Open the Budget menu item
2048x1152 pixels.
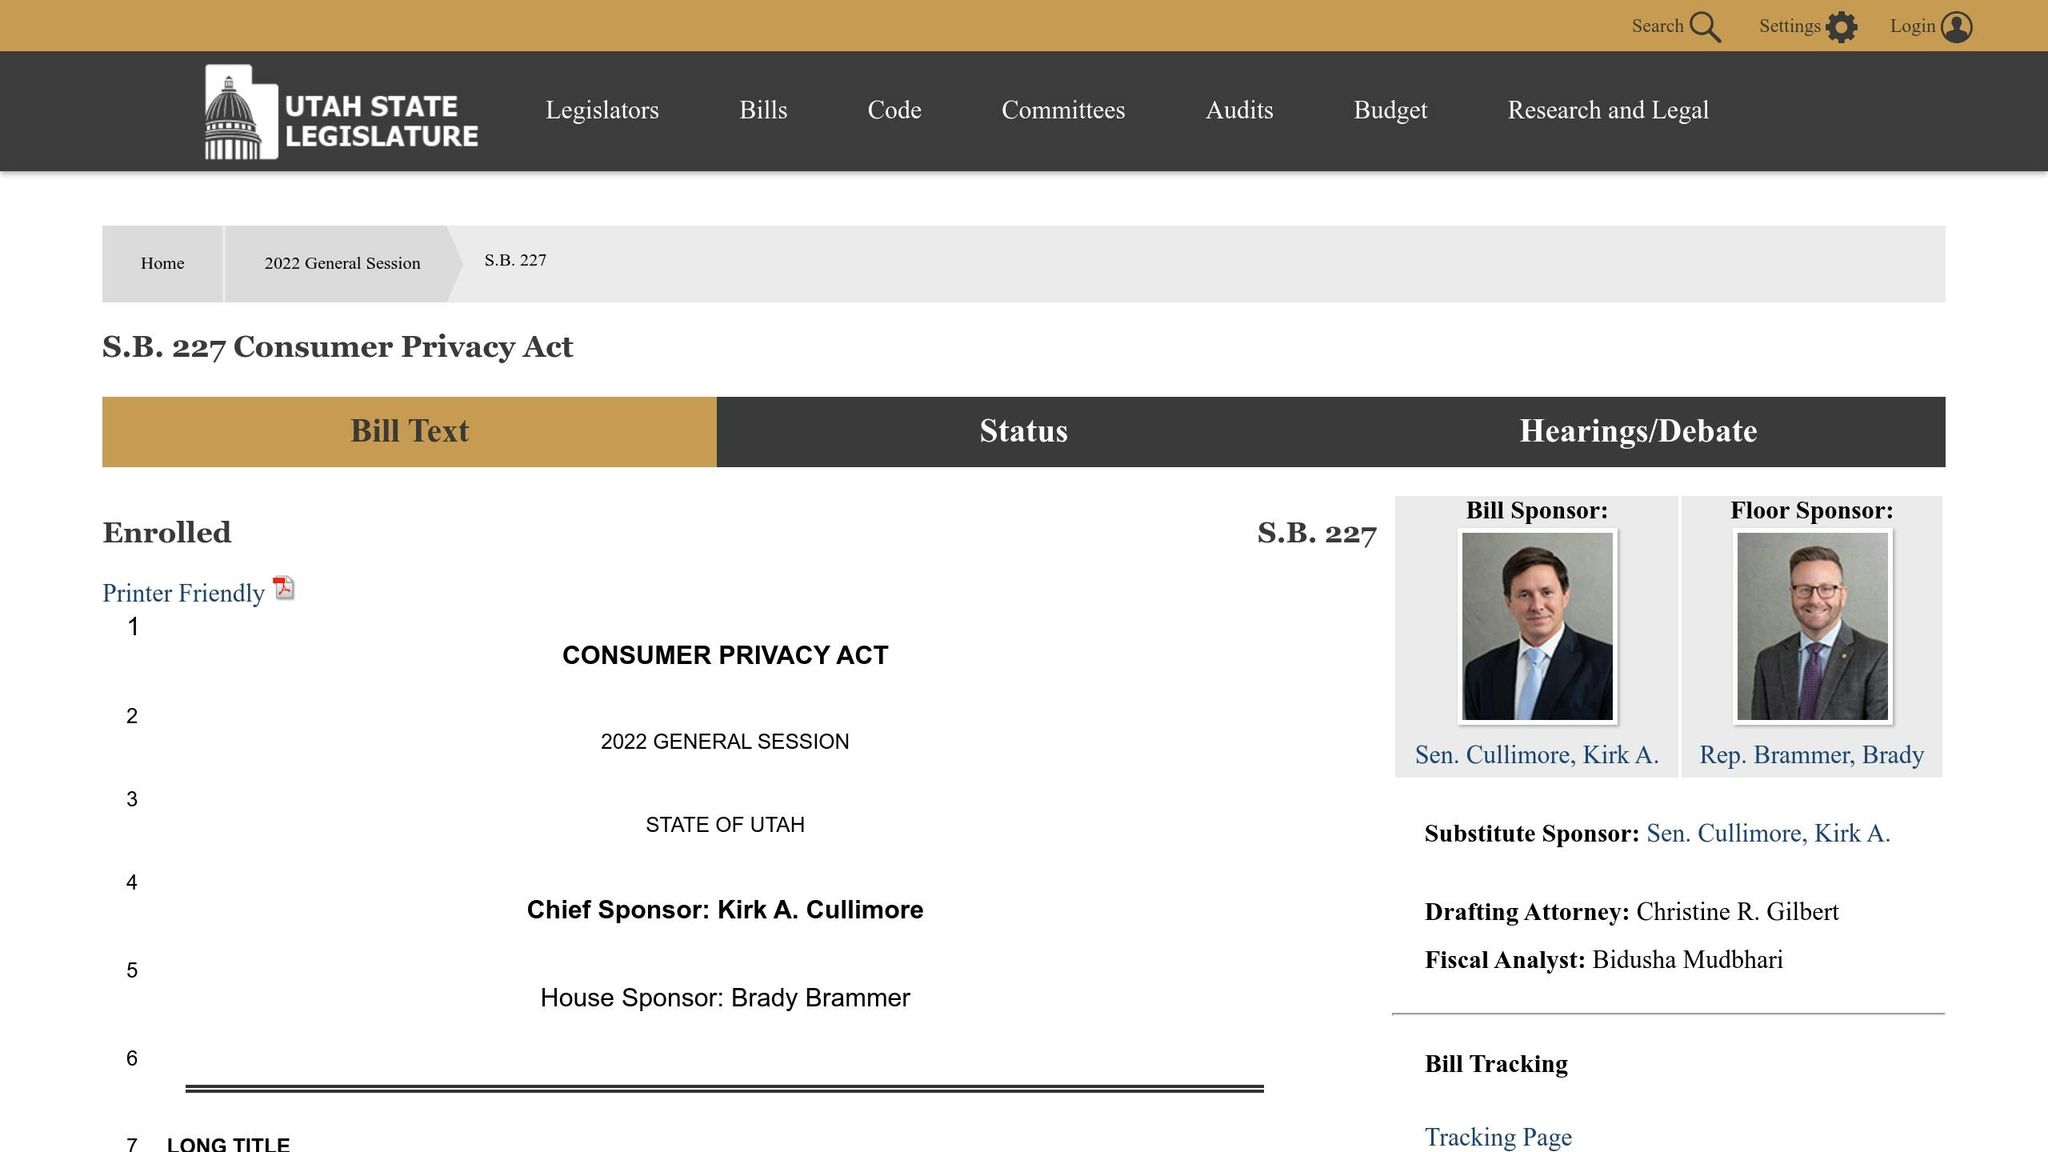tap(1390, 110)
